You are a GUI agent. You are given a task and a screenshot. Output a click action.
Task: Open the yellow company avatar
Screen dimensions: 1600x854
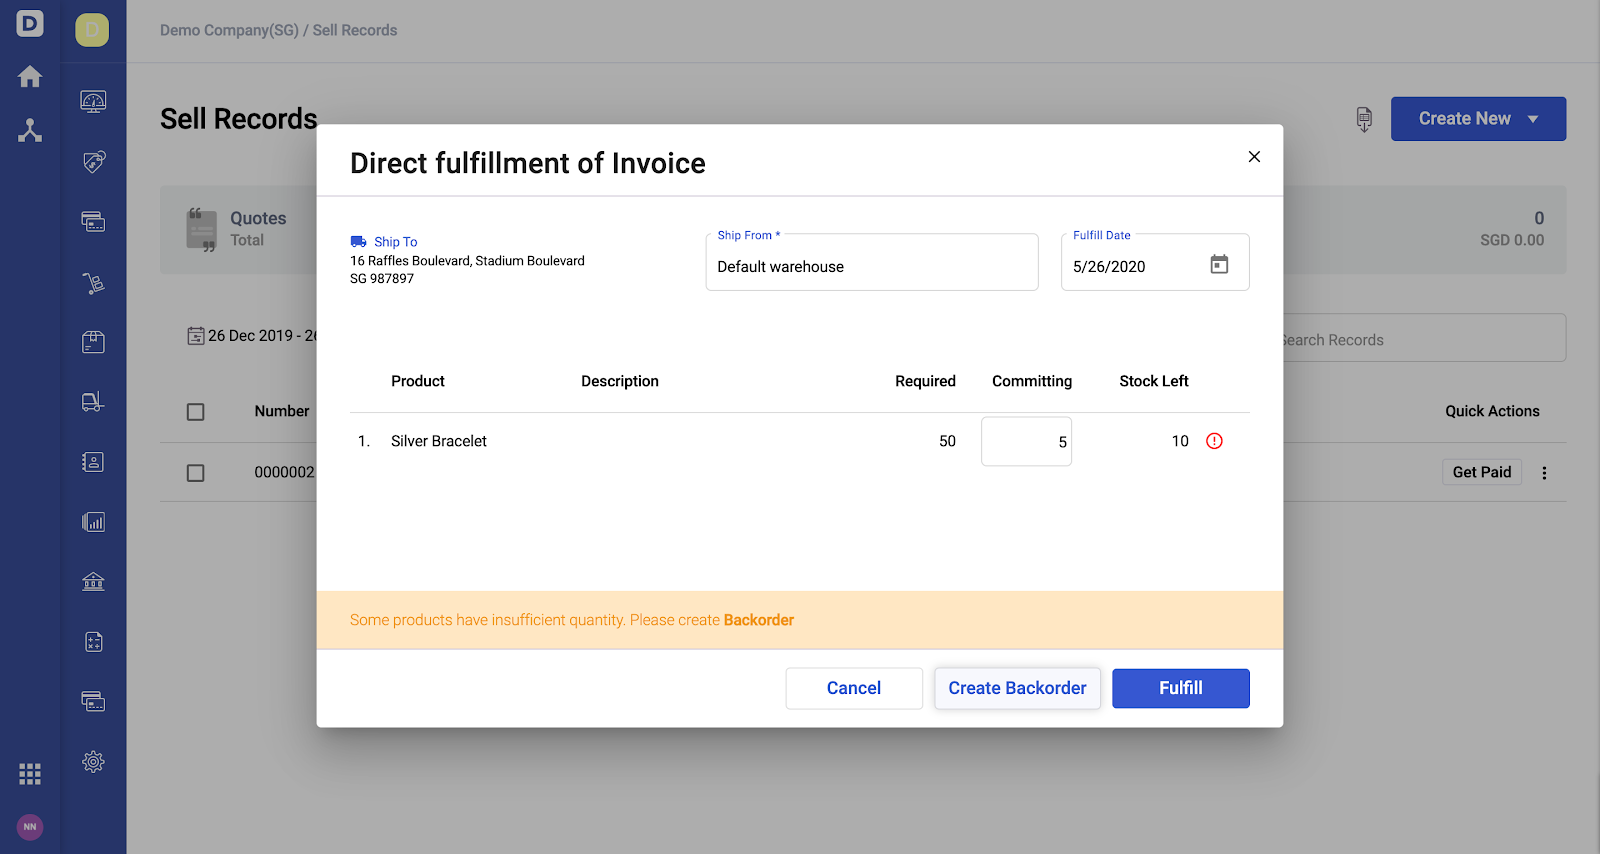92,30
